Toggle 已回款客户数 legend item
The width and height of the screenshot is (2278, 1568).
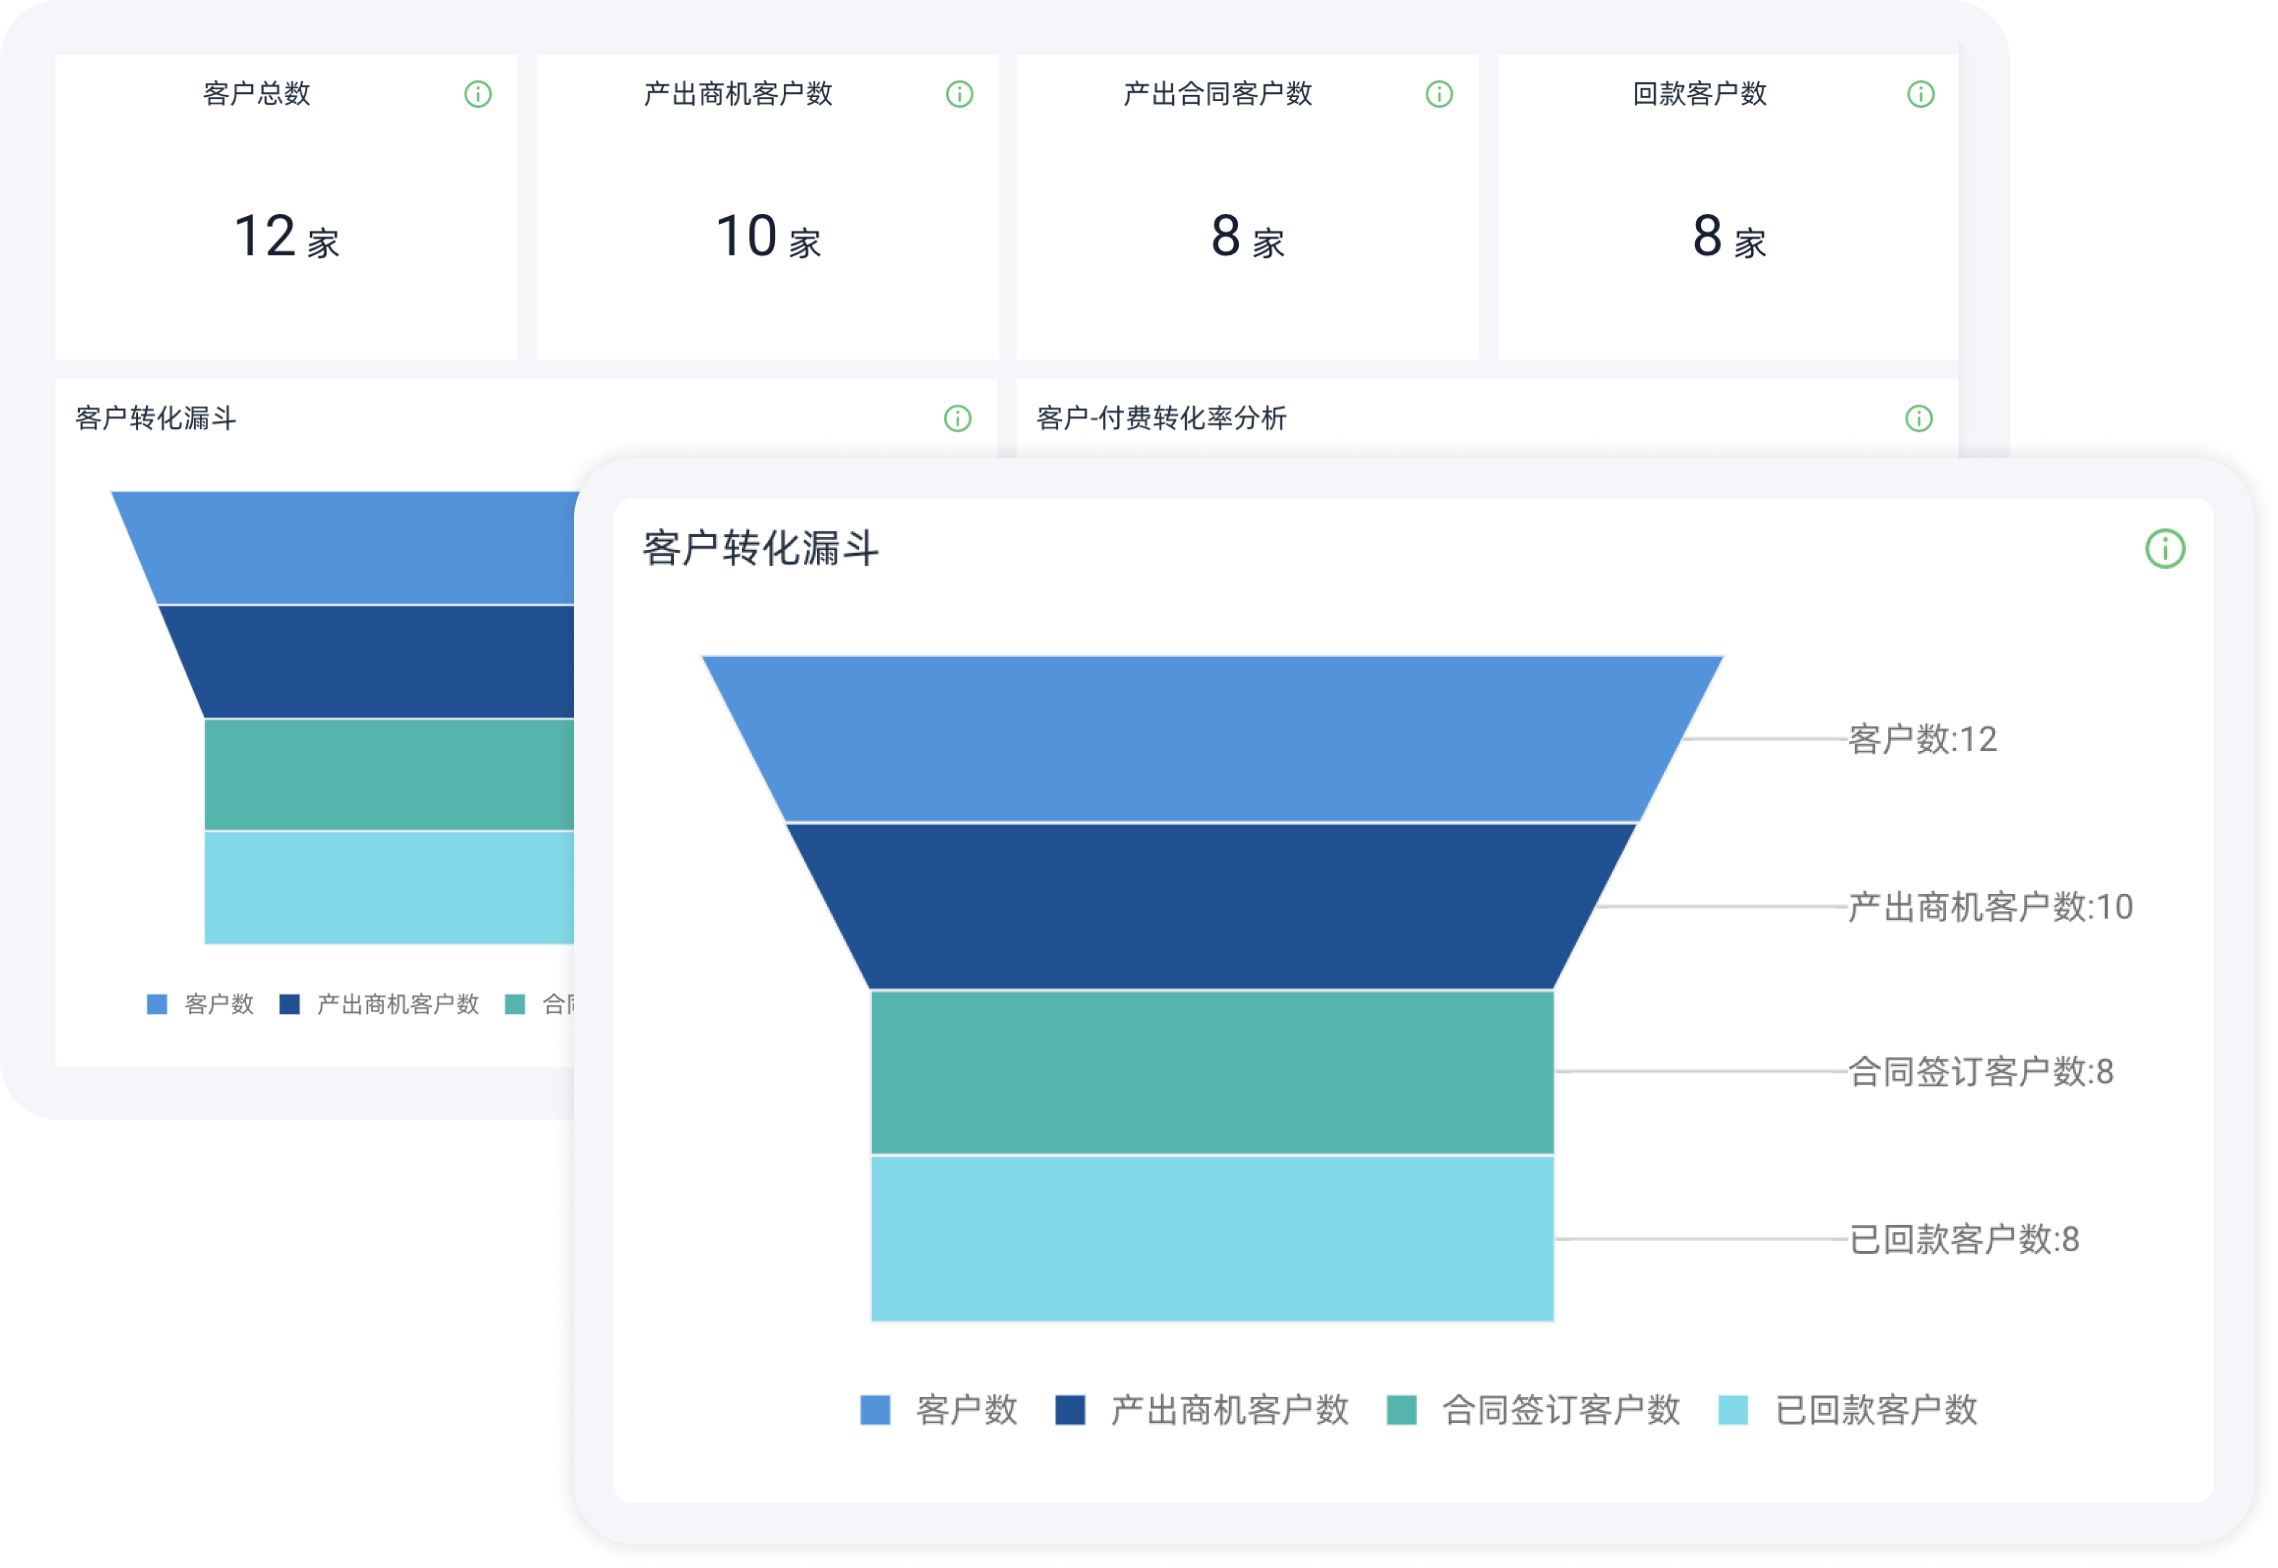[x=1875, y=1410]
